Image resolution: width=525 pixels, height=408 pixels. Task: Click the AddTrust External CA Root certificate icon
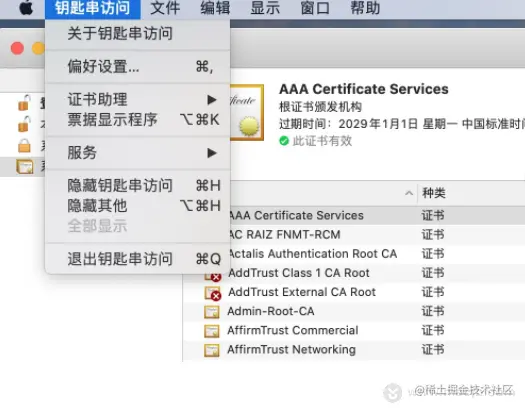(213, 293)
